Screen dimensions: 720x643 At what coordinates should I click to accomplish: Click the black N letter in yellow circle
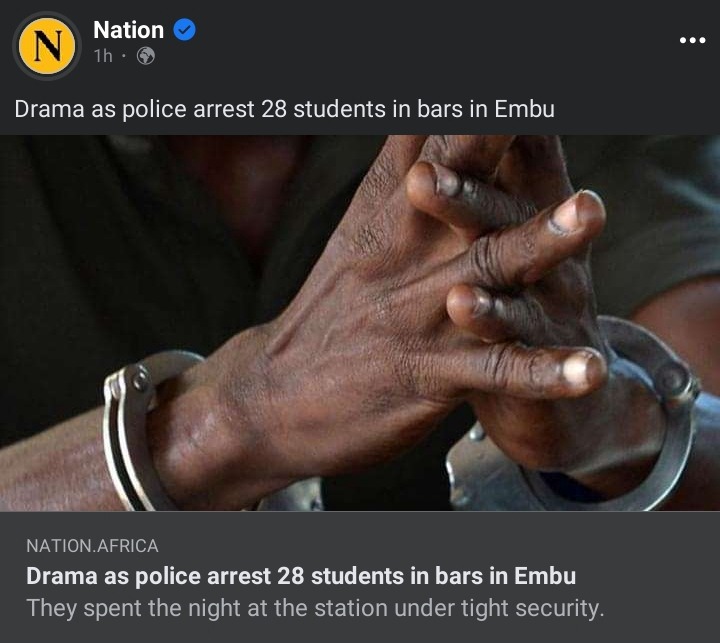point(47,46)
